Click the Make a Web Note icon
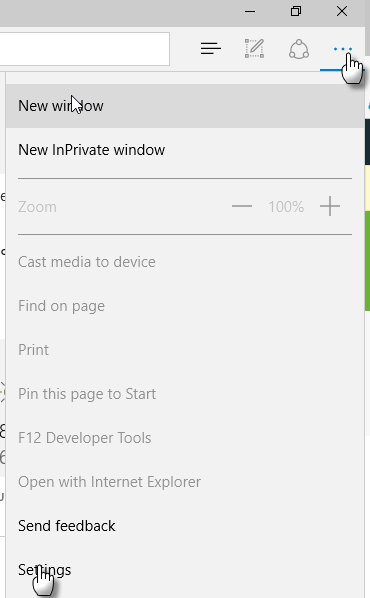 (254, 48)
